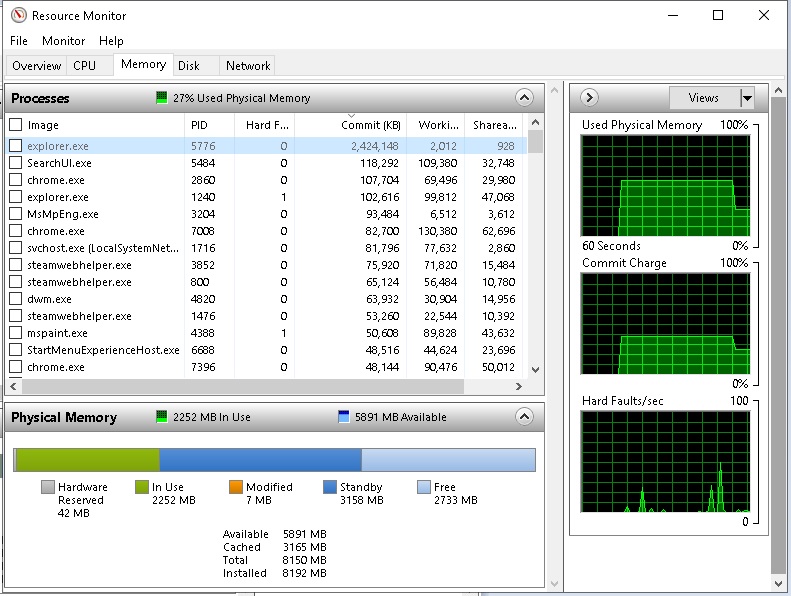791x596 pixels.
Task: Check the MsMpEng.exe checkbox
Action: click(16, 213)
